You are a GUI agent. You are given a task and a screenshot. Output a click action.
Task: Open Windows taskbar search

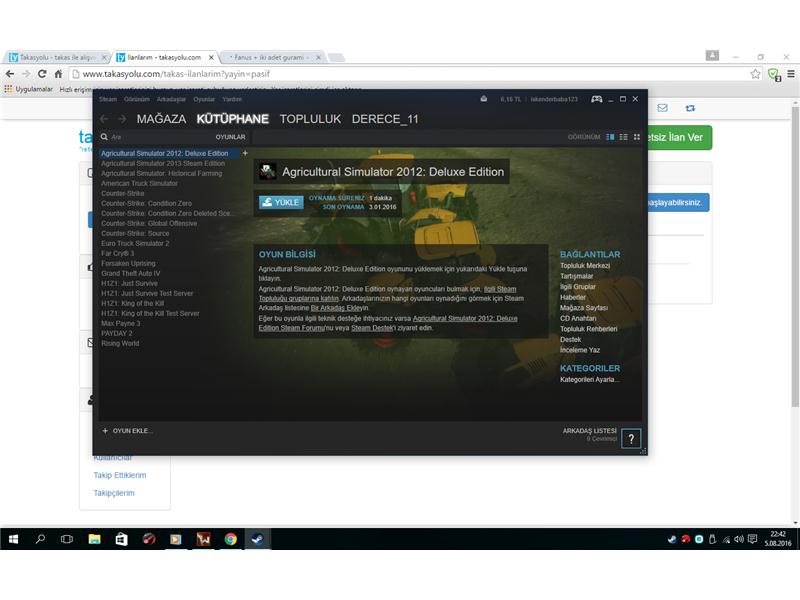point(40,539)
